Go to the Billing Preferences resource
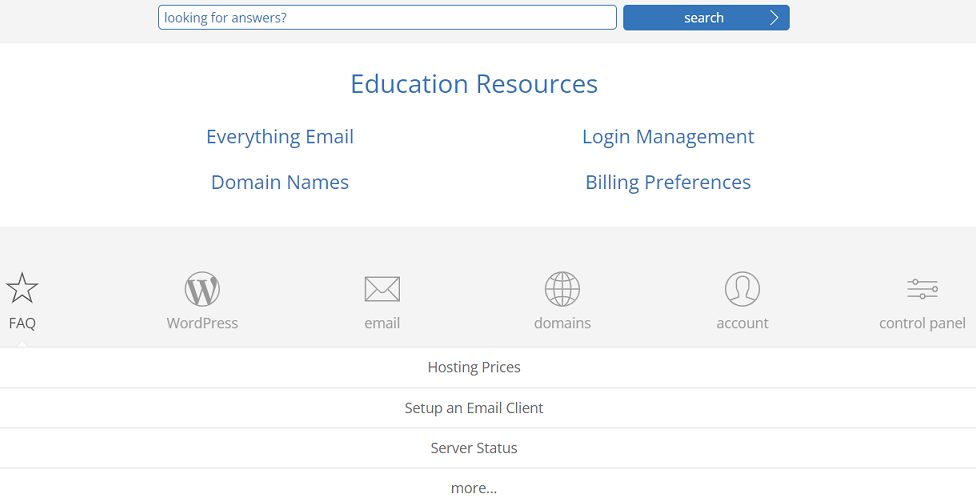 (x=668, y=182)
